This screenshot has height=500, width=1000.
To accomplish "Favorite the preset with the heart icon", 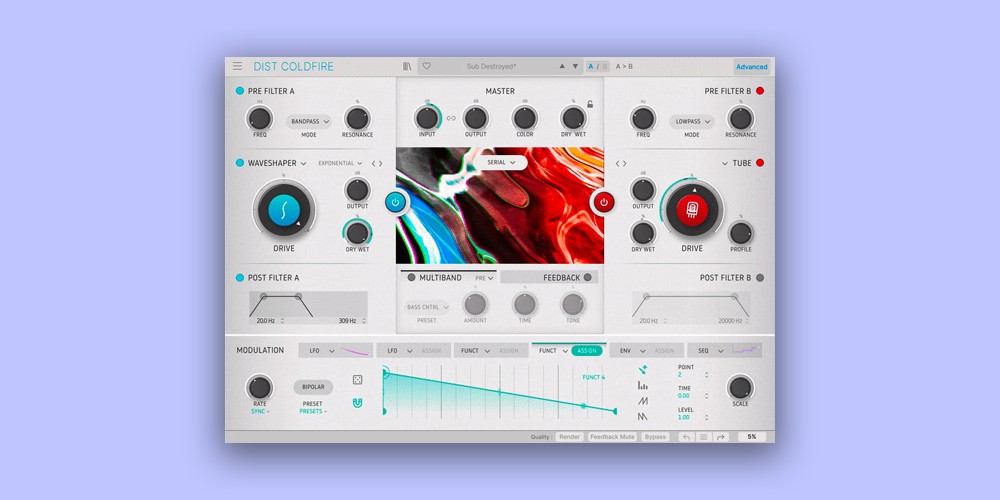I will click(426, 67).
